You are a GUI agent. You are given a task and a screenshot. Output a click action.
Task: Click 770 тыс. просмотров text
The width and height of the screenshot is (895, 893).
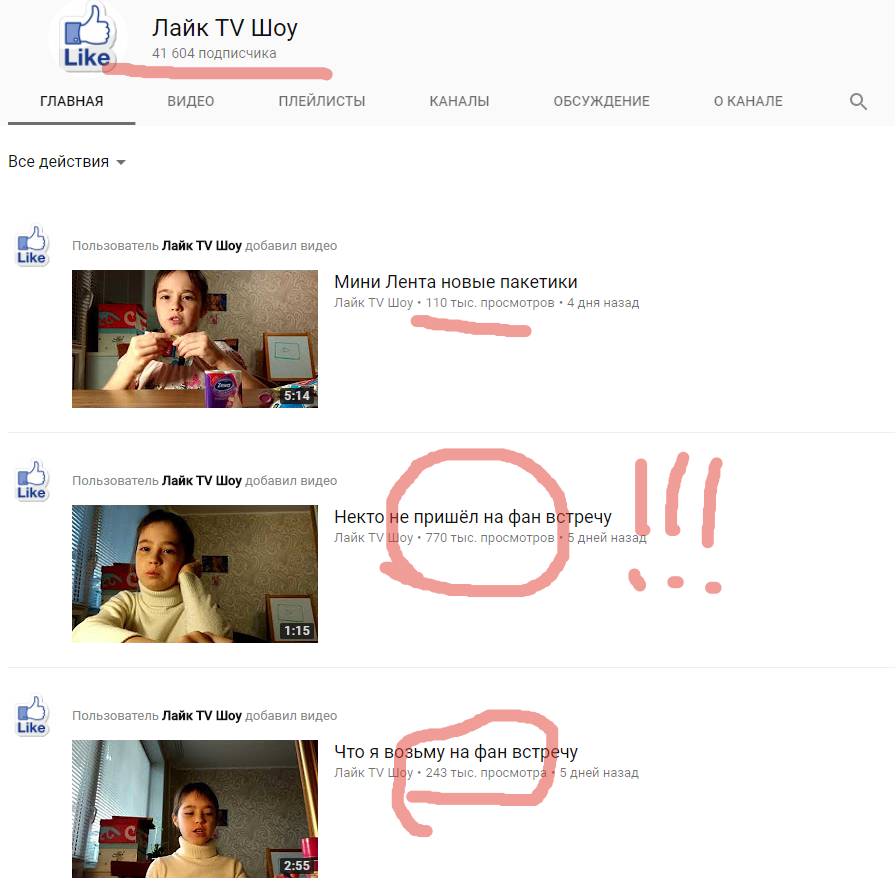tap(490, 538)
